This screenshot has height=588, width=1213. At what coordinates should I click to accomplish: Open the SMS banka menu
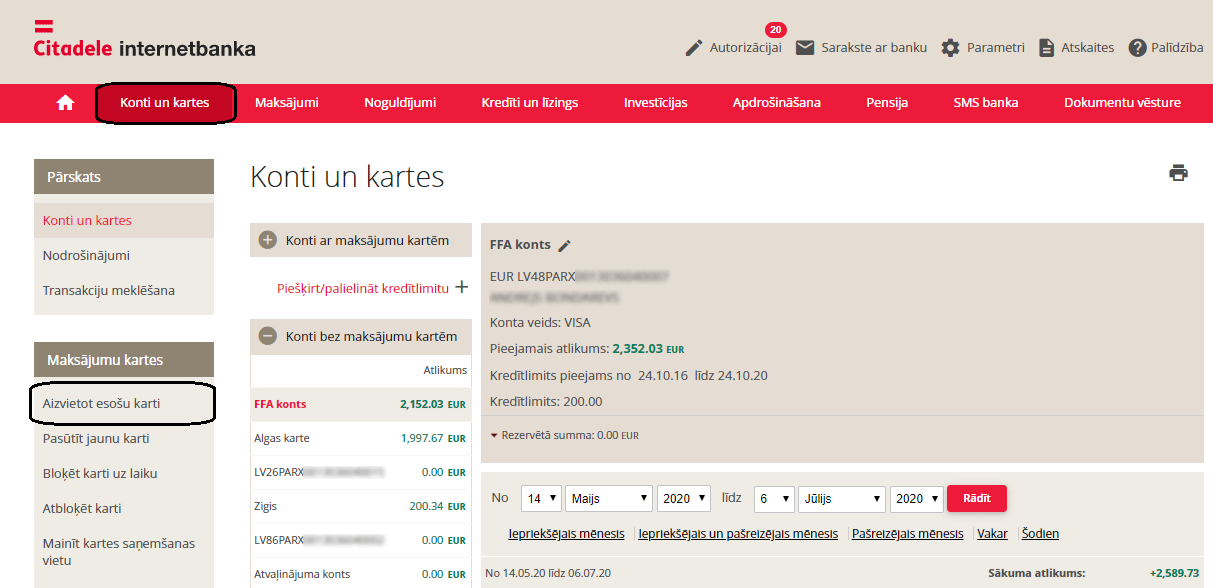coord(986,103)
